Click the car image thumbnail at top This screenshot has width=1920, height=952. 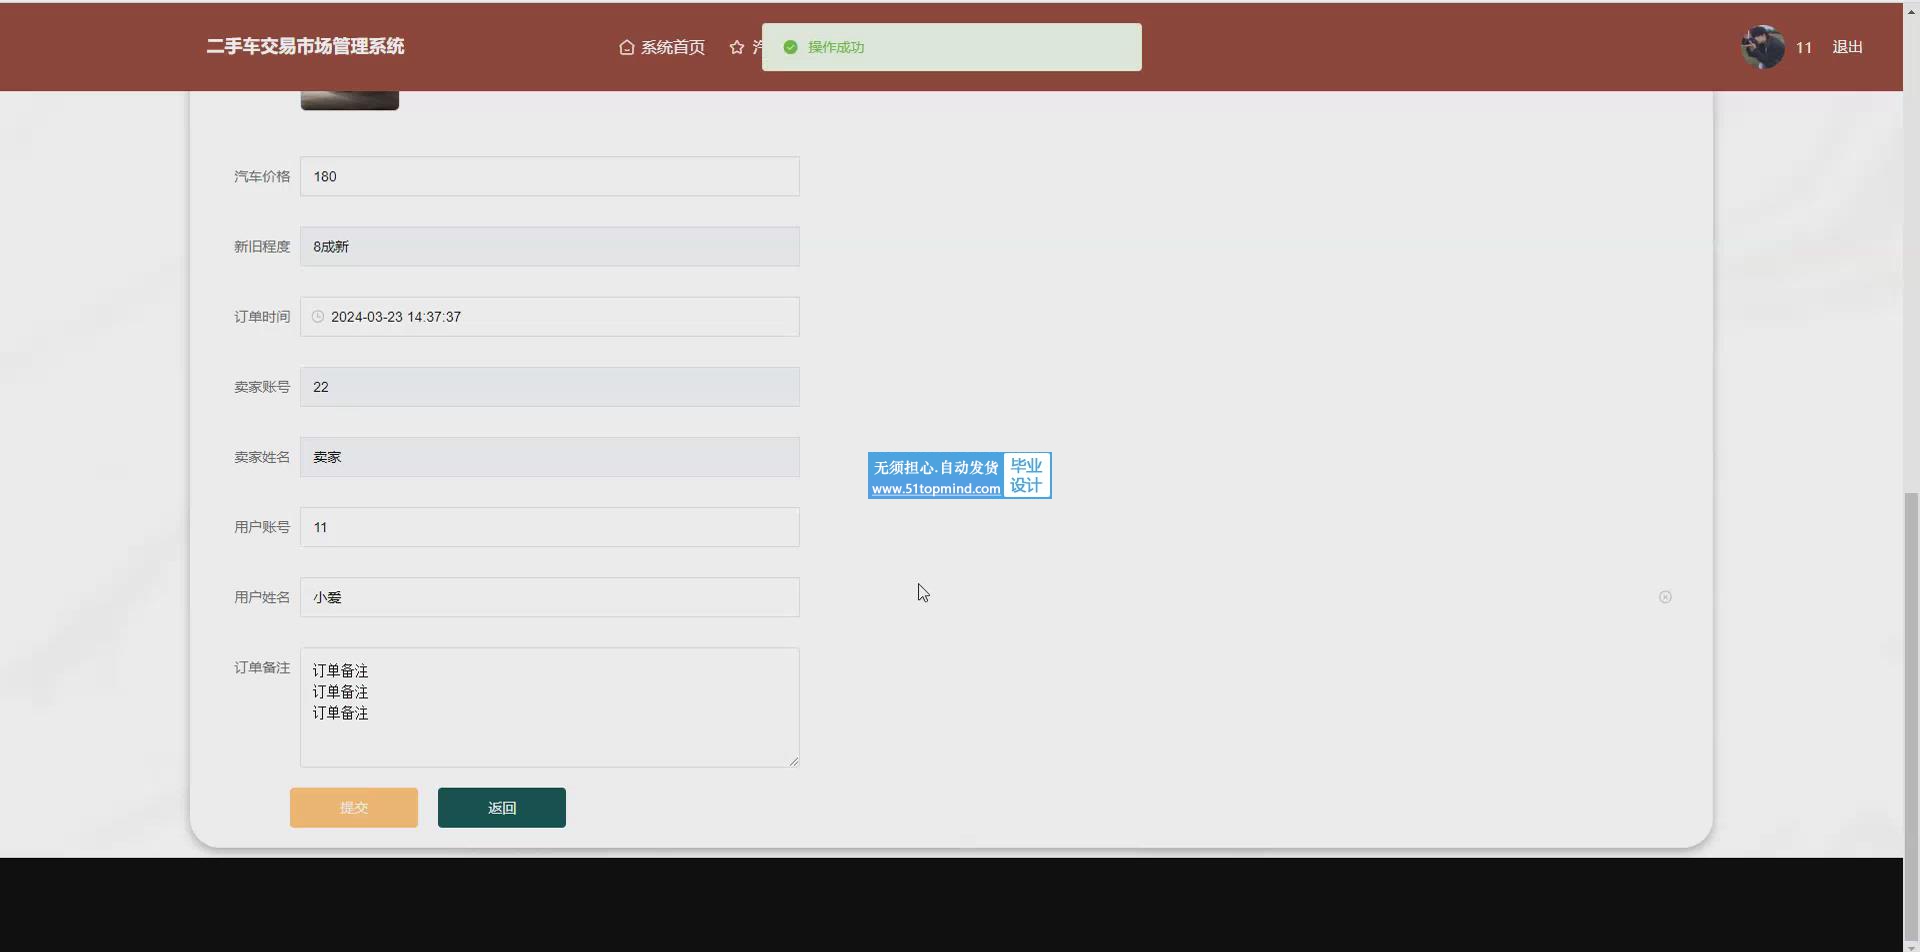click(x=350, y=100)
